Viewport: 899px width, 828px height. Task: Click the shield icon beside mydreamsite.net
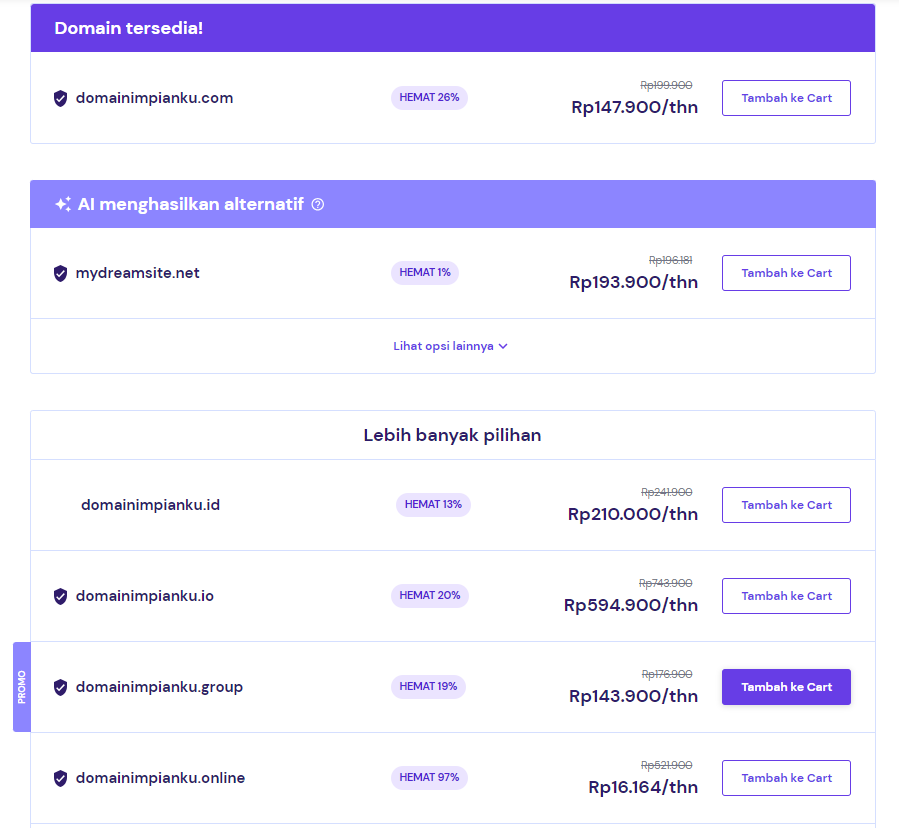(60, 272)
